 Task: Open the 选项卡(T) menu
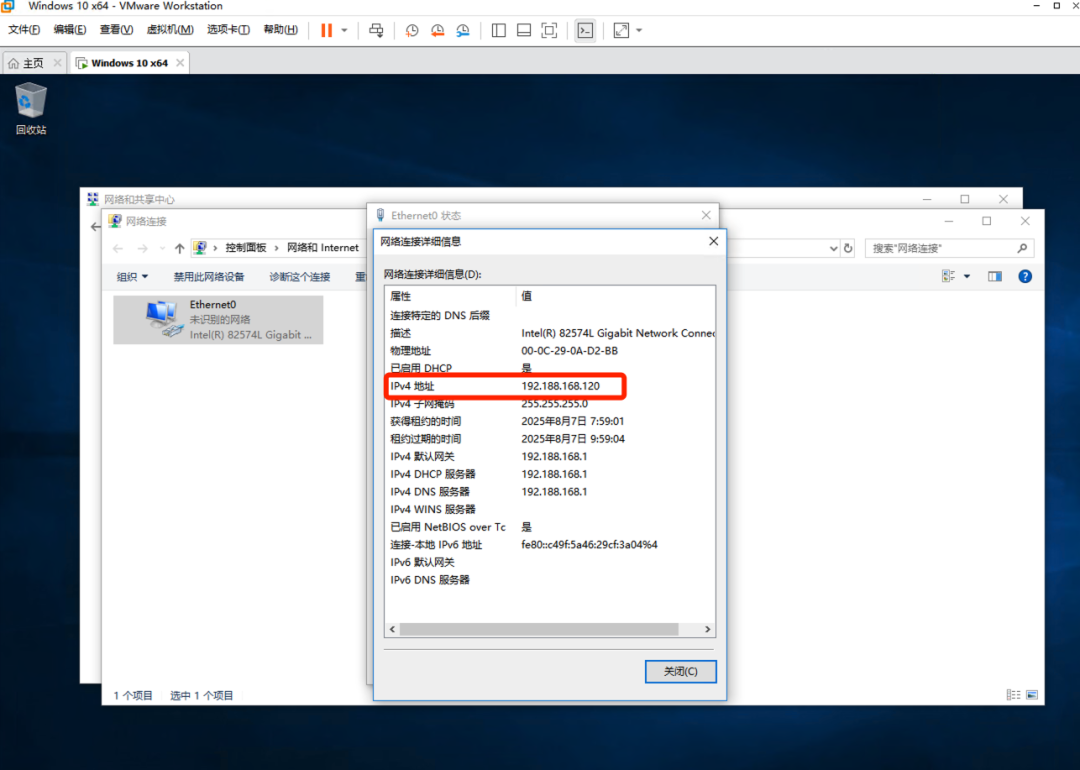(x=228, y=30)
